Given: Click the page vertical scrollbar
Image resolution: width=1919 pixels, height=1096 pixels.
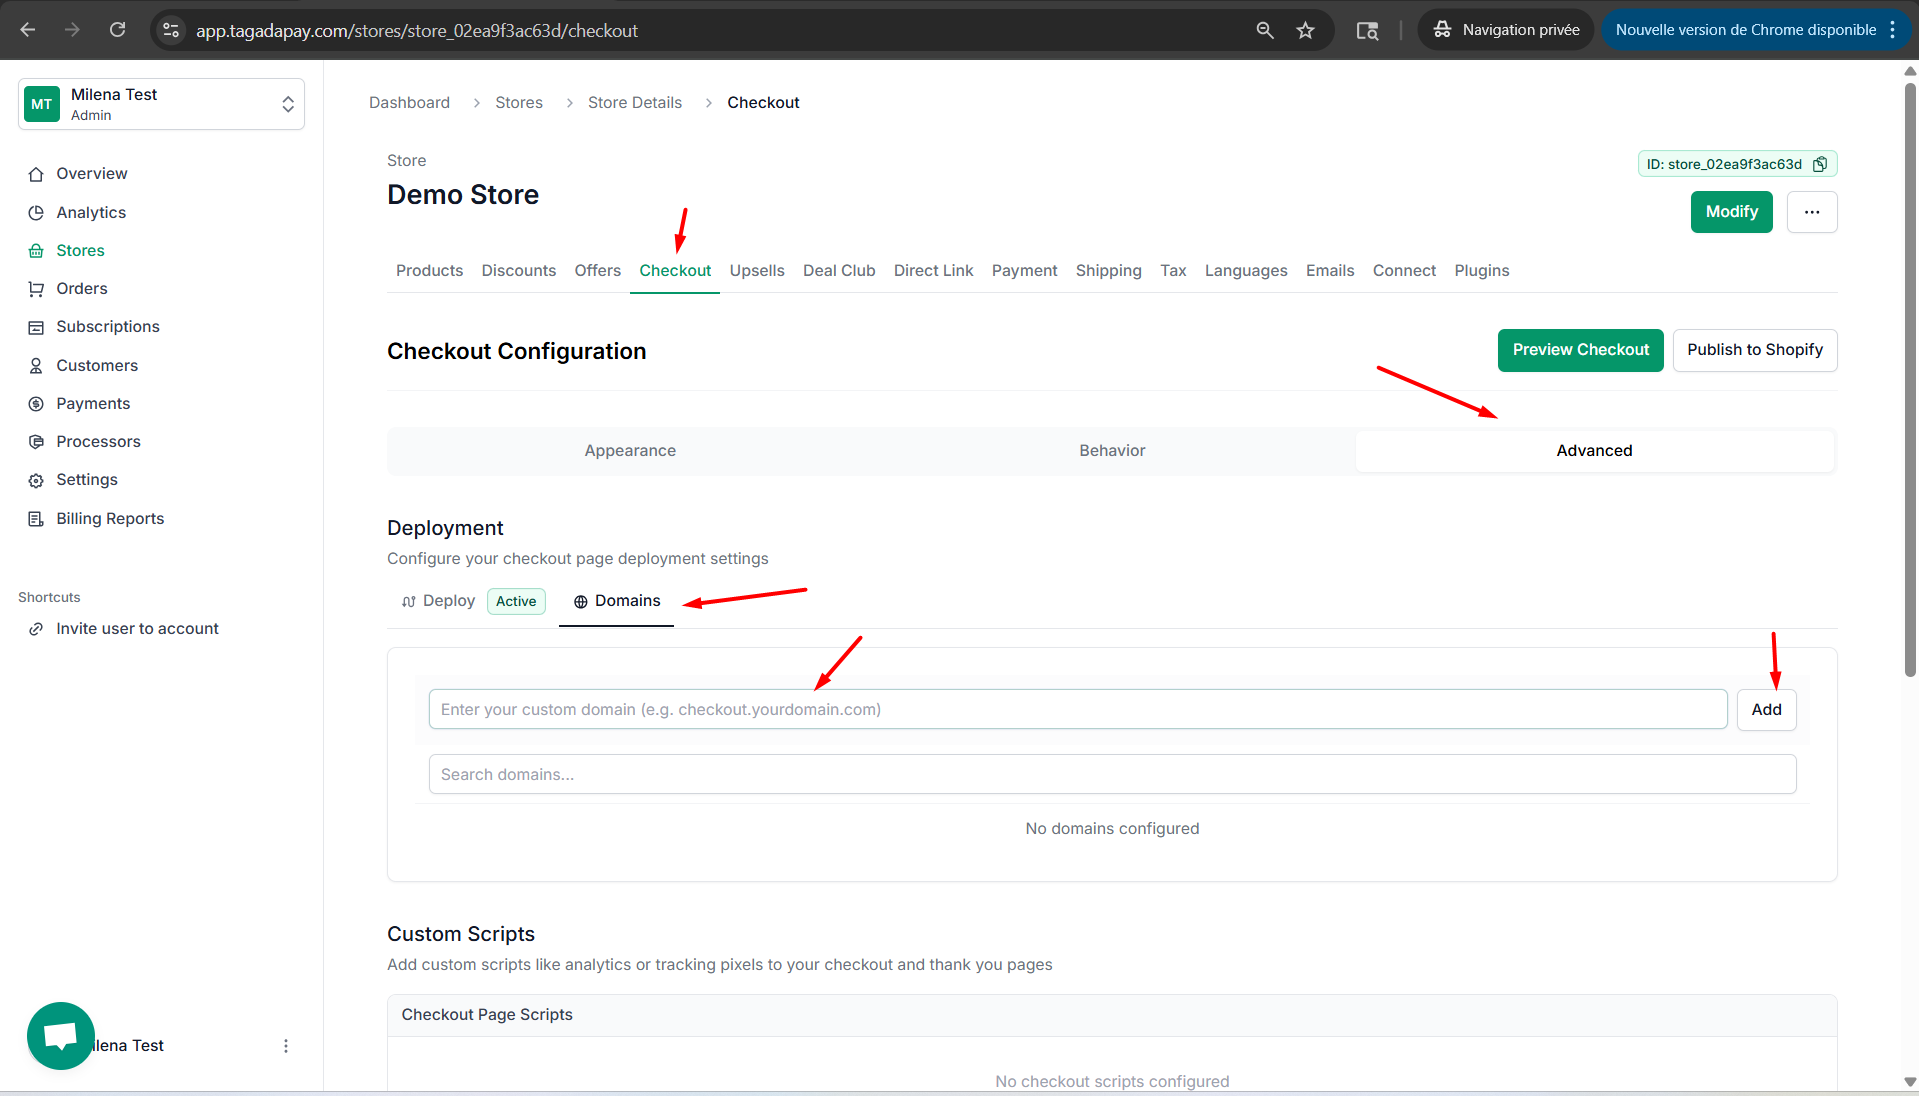Looking at the screenshot, I should [1910, 380].
